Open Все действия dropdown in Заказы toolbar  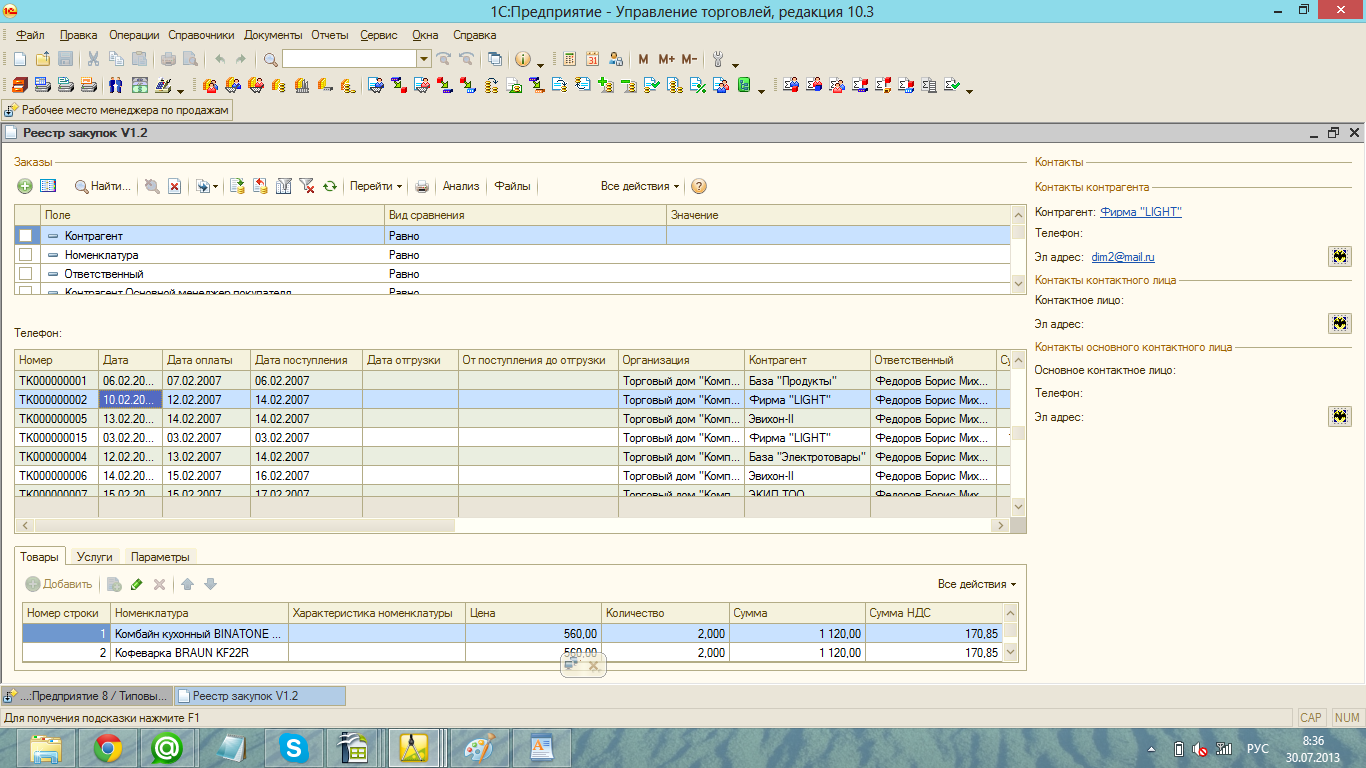click(x=640, y=186)
